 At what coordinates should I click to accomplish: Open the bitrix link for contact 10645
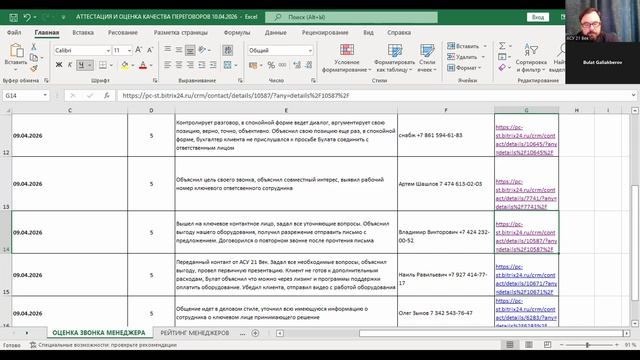[526, 140]
